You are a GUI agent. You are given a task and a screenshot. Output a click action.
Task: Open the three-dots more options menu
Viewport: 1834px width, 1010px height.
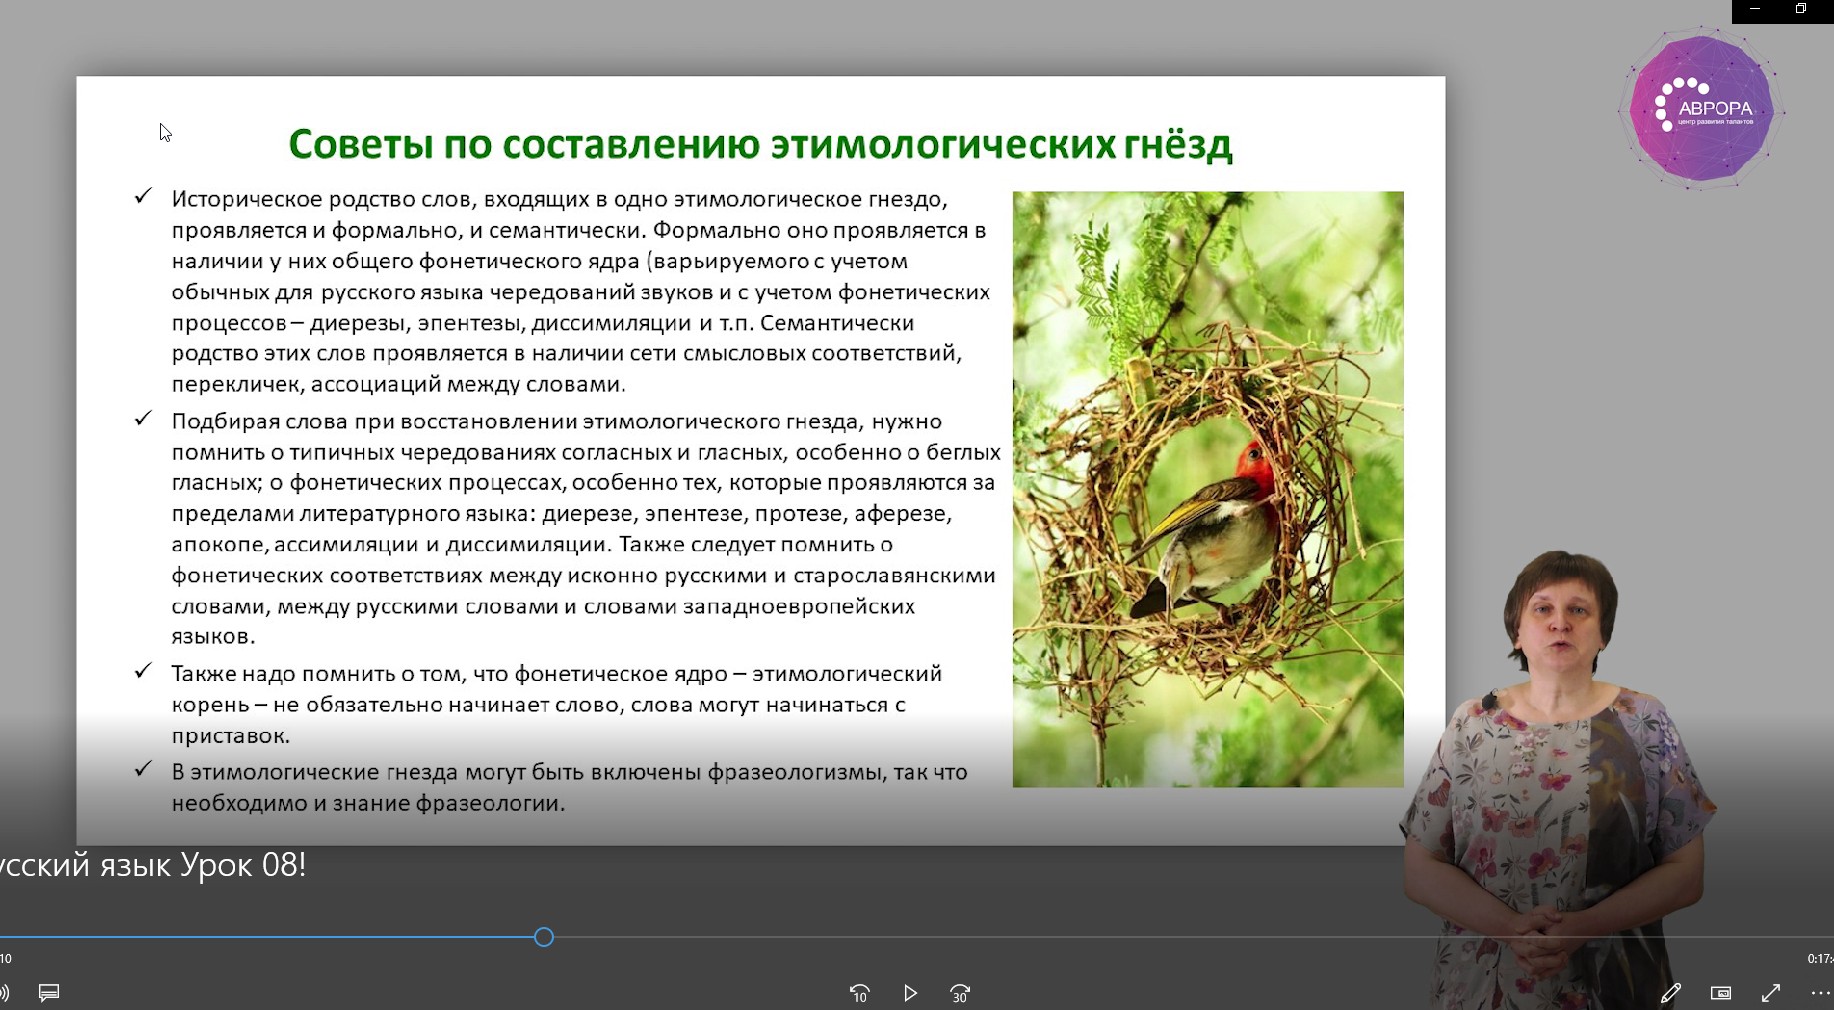click(1820, 993)
